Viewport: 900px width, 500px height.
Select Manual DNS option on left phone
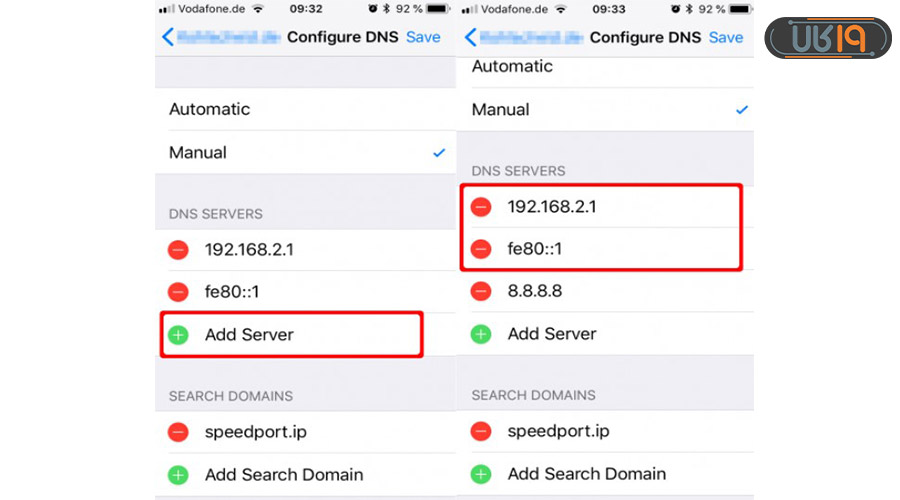pyautogui.click(x=198, y=153)
